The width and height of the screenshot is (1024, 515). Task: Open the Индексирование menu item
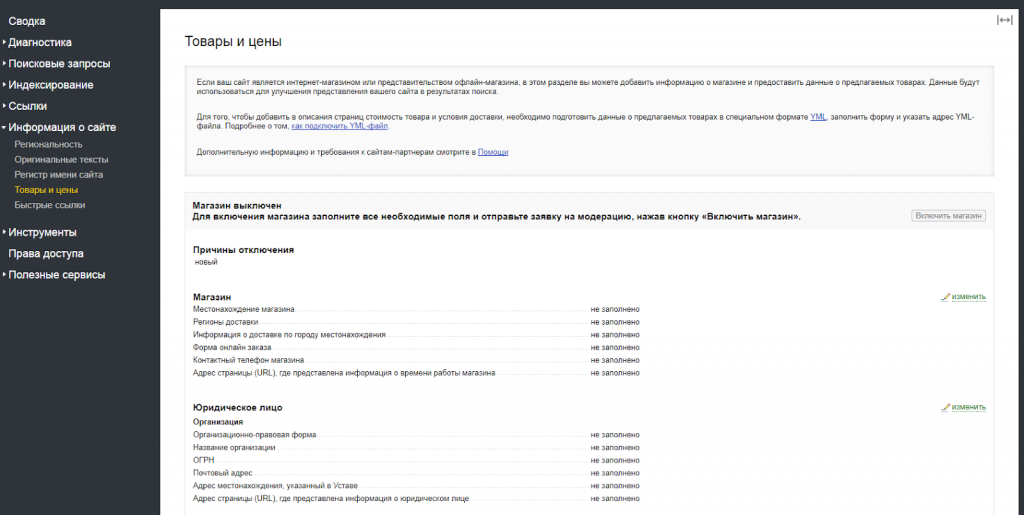(x=51, y=85)
